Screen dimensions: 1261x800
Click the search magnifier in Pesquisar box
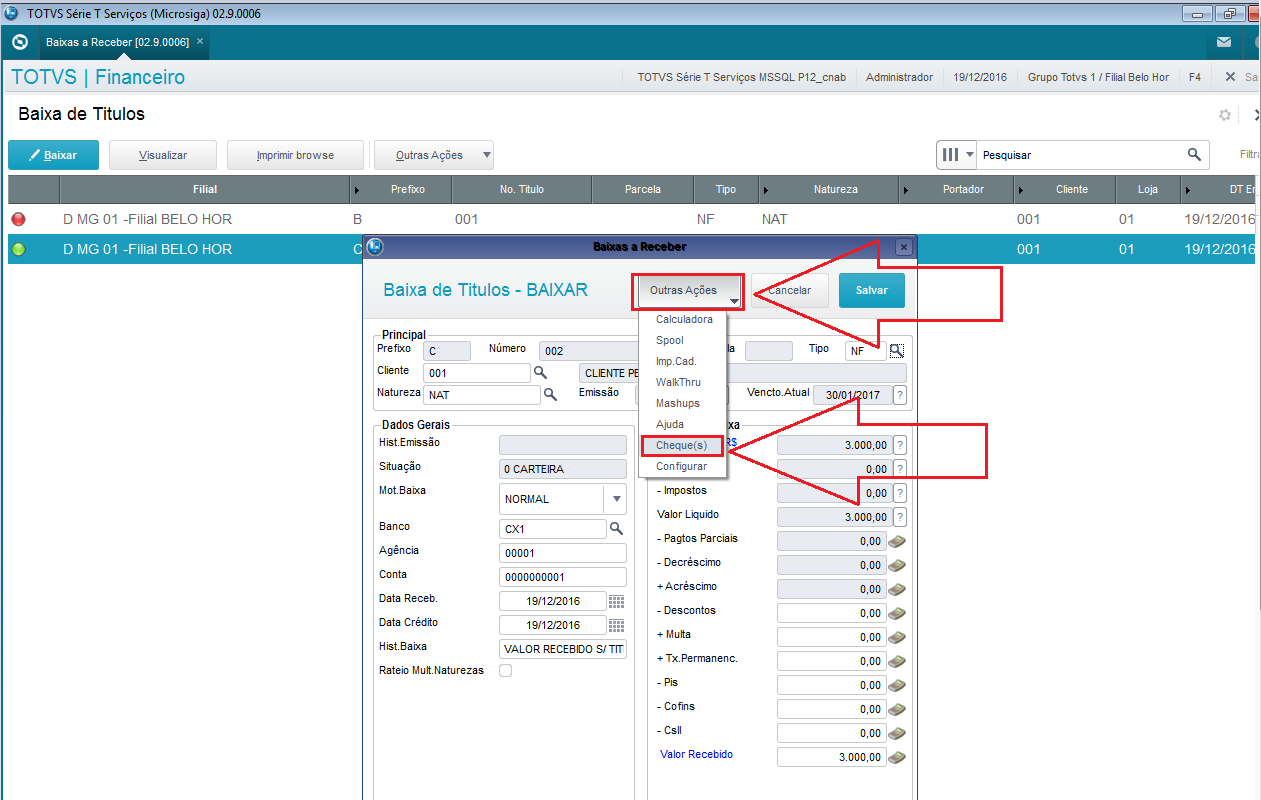coord(1194,155)
